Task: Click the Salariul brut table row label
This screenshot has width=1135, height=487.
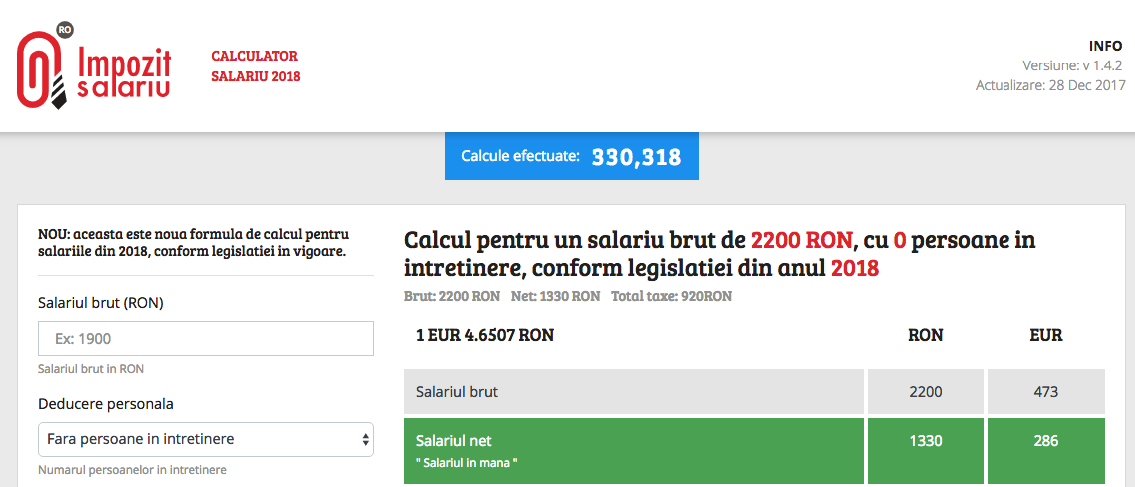Action: pos(457,392)
